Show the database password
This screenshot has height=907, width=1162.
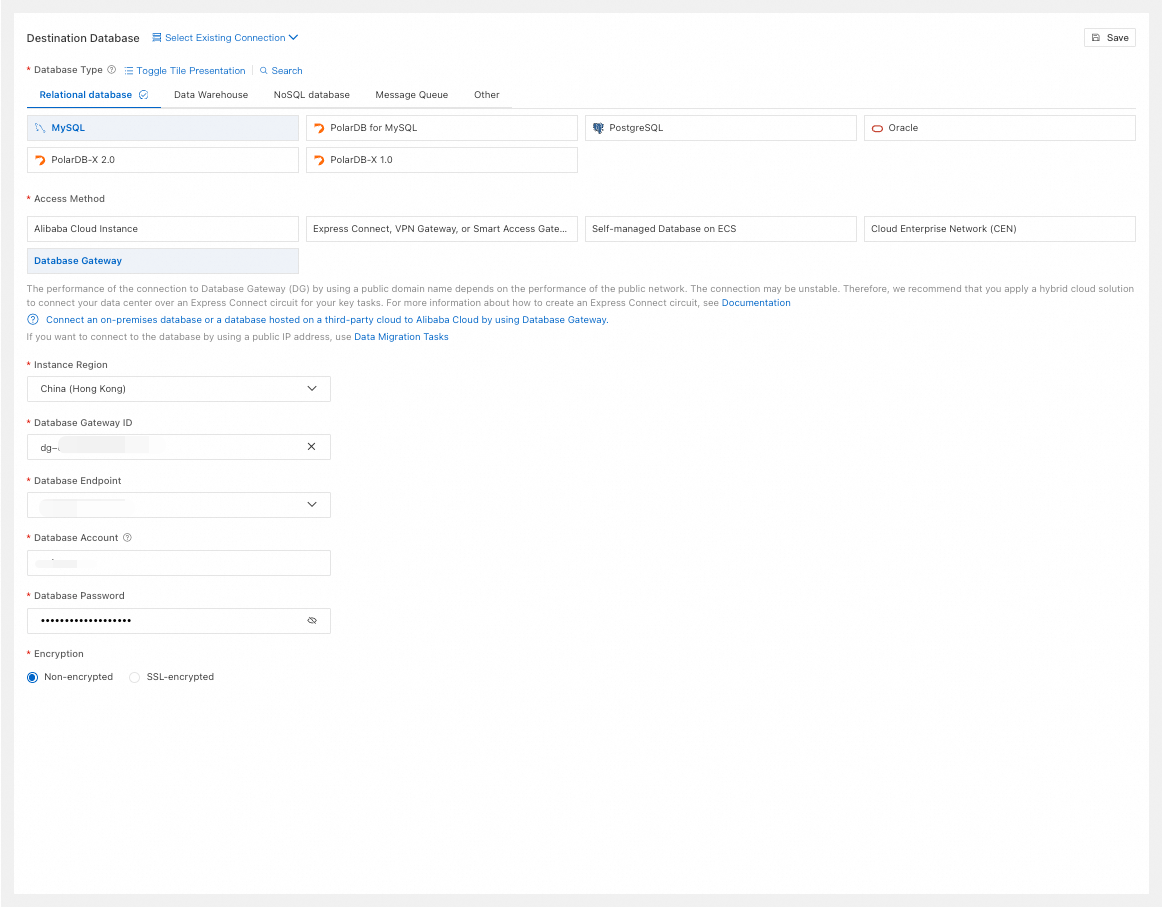[312, 621]
